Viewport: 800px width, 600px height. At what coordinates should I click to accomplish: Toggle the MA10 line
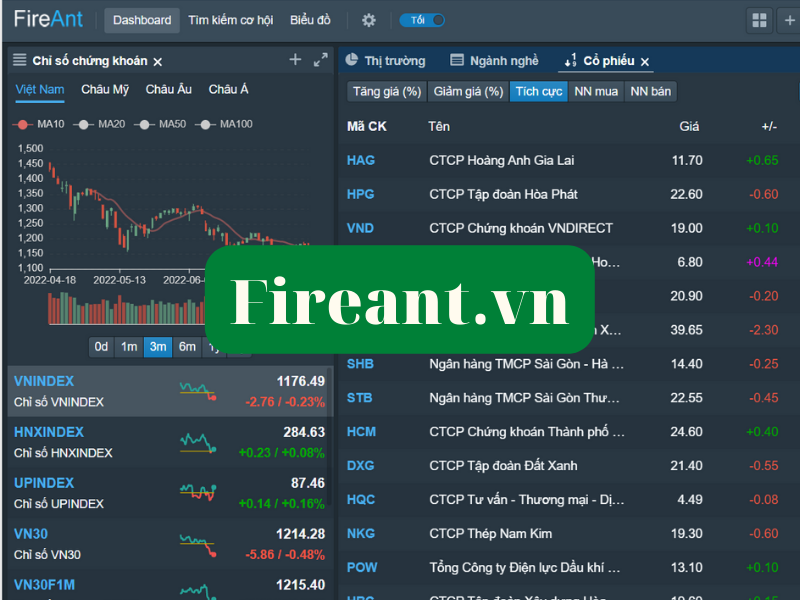pos(39,124)
